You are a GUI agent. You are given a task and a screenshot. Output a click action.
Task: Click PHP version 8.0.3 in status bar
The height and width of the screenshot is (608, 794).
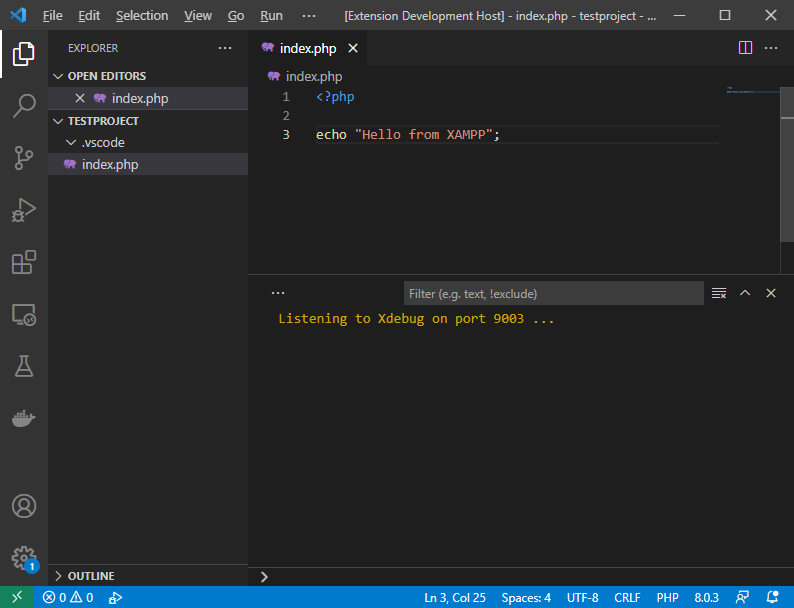(706, 597)
